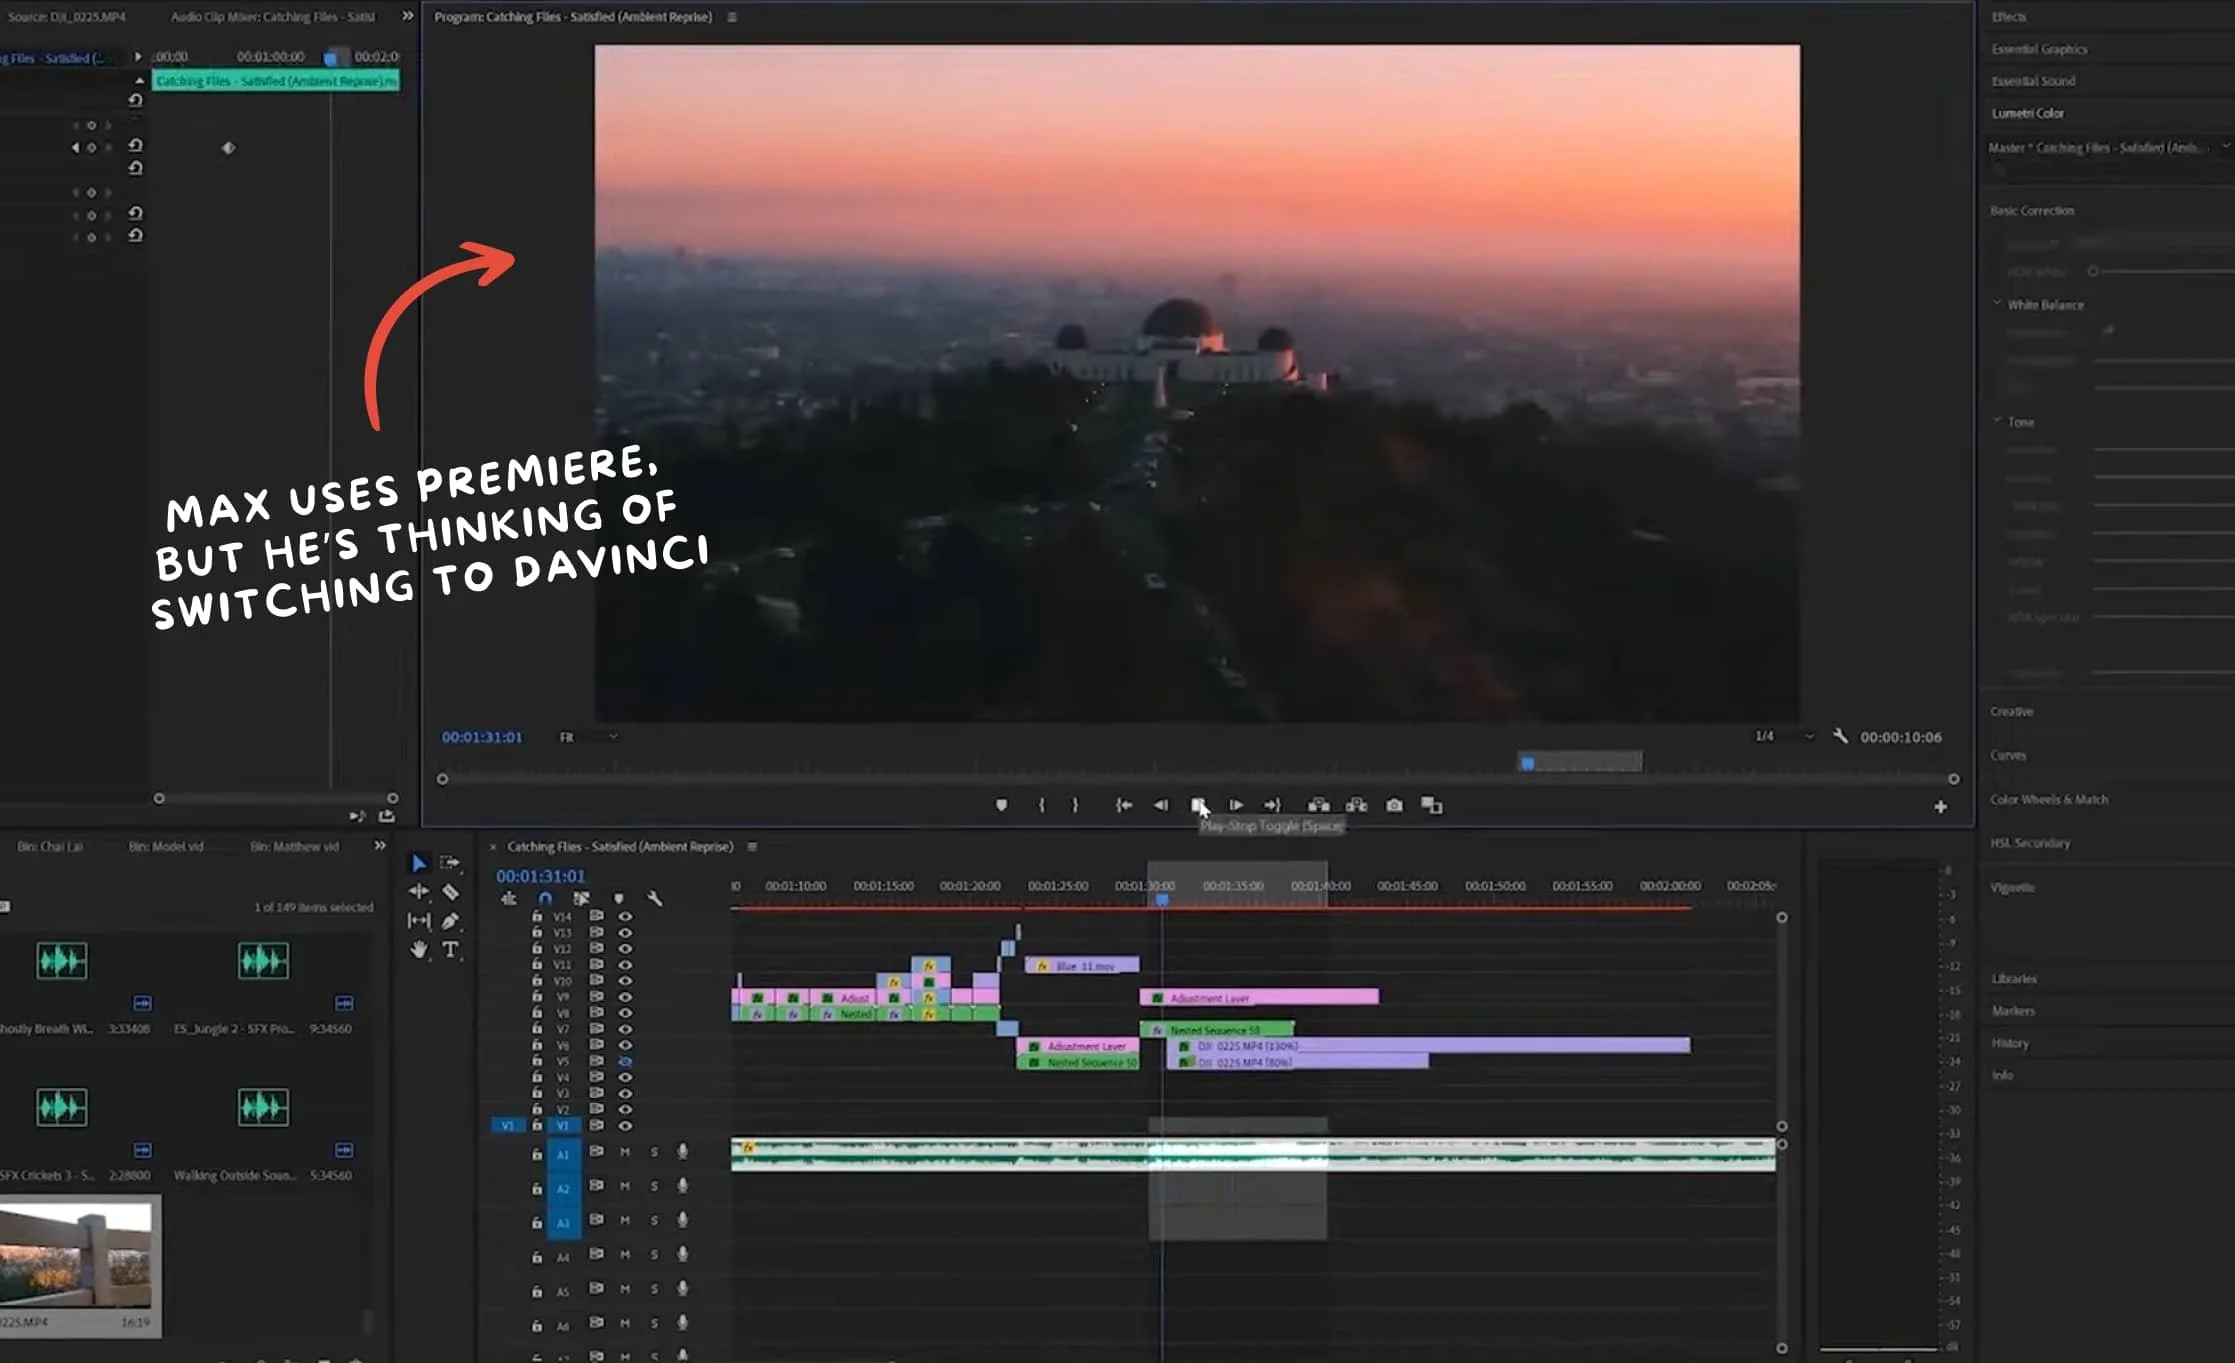Switch to the Bin: Model vid tab

pos(167,845)
